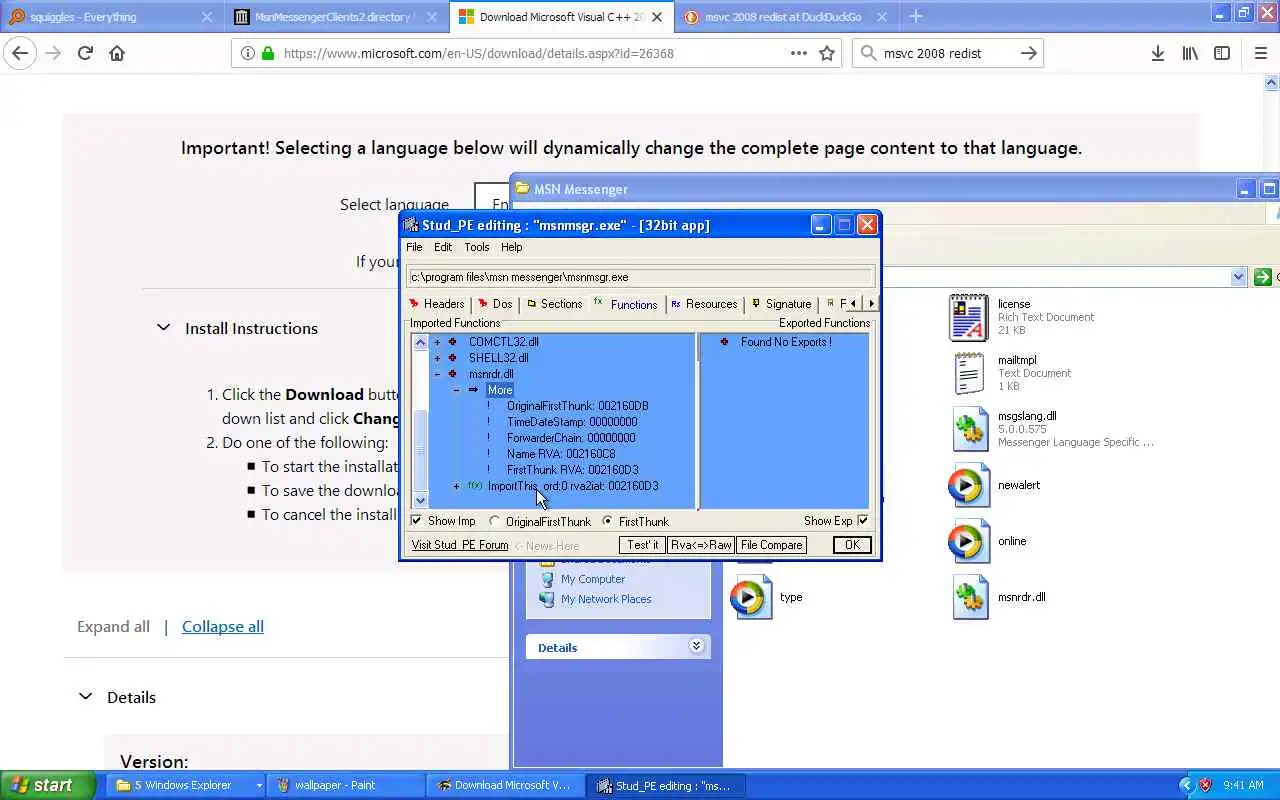
Task: Open the Help menu in Stud_PE
Action: tap(511, 247)
